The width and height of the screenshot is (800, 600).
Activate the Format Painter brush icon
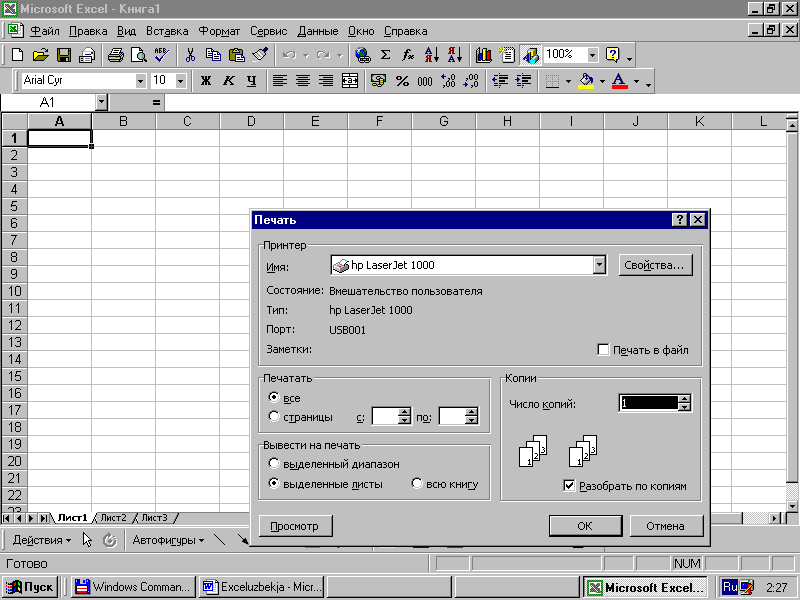point(260,55)
